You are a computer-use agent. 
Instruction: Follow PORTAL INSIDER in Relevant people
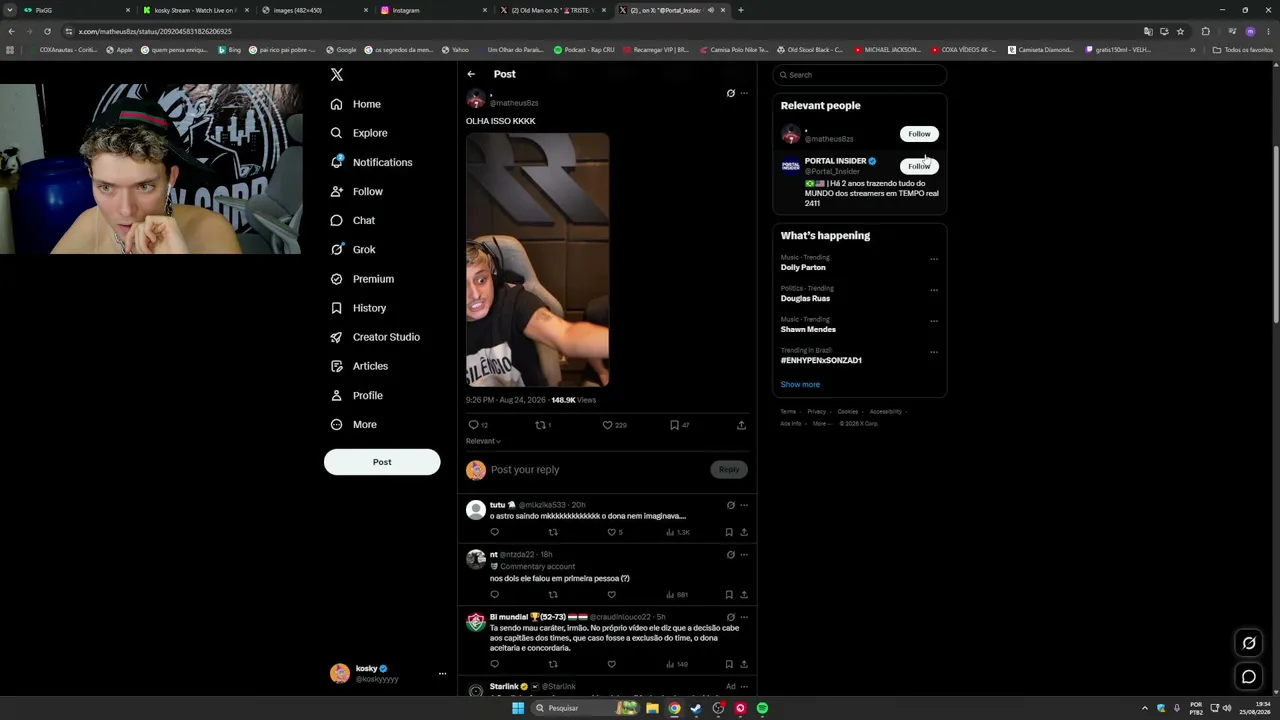click(x=919, y=166)
